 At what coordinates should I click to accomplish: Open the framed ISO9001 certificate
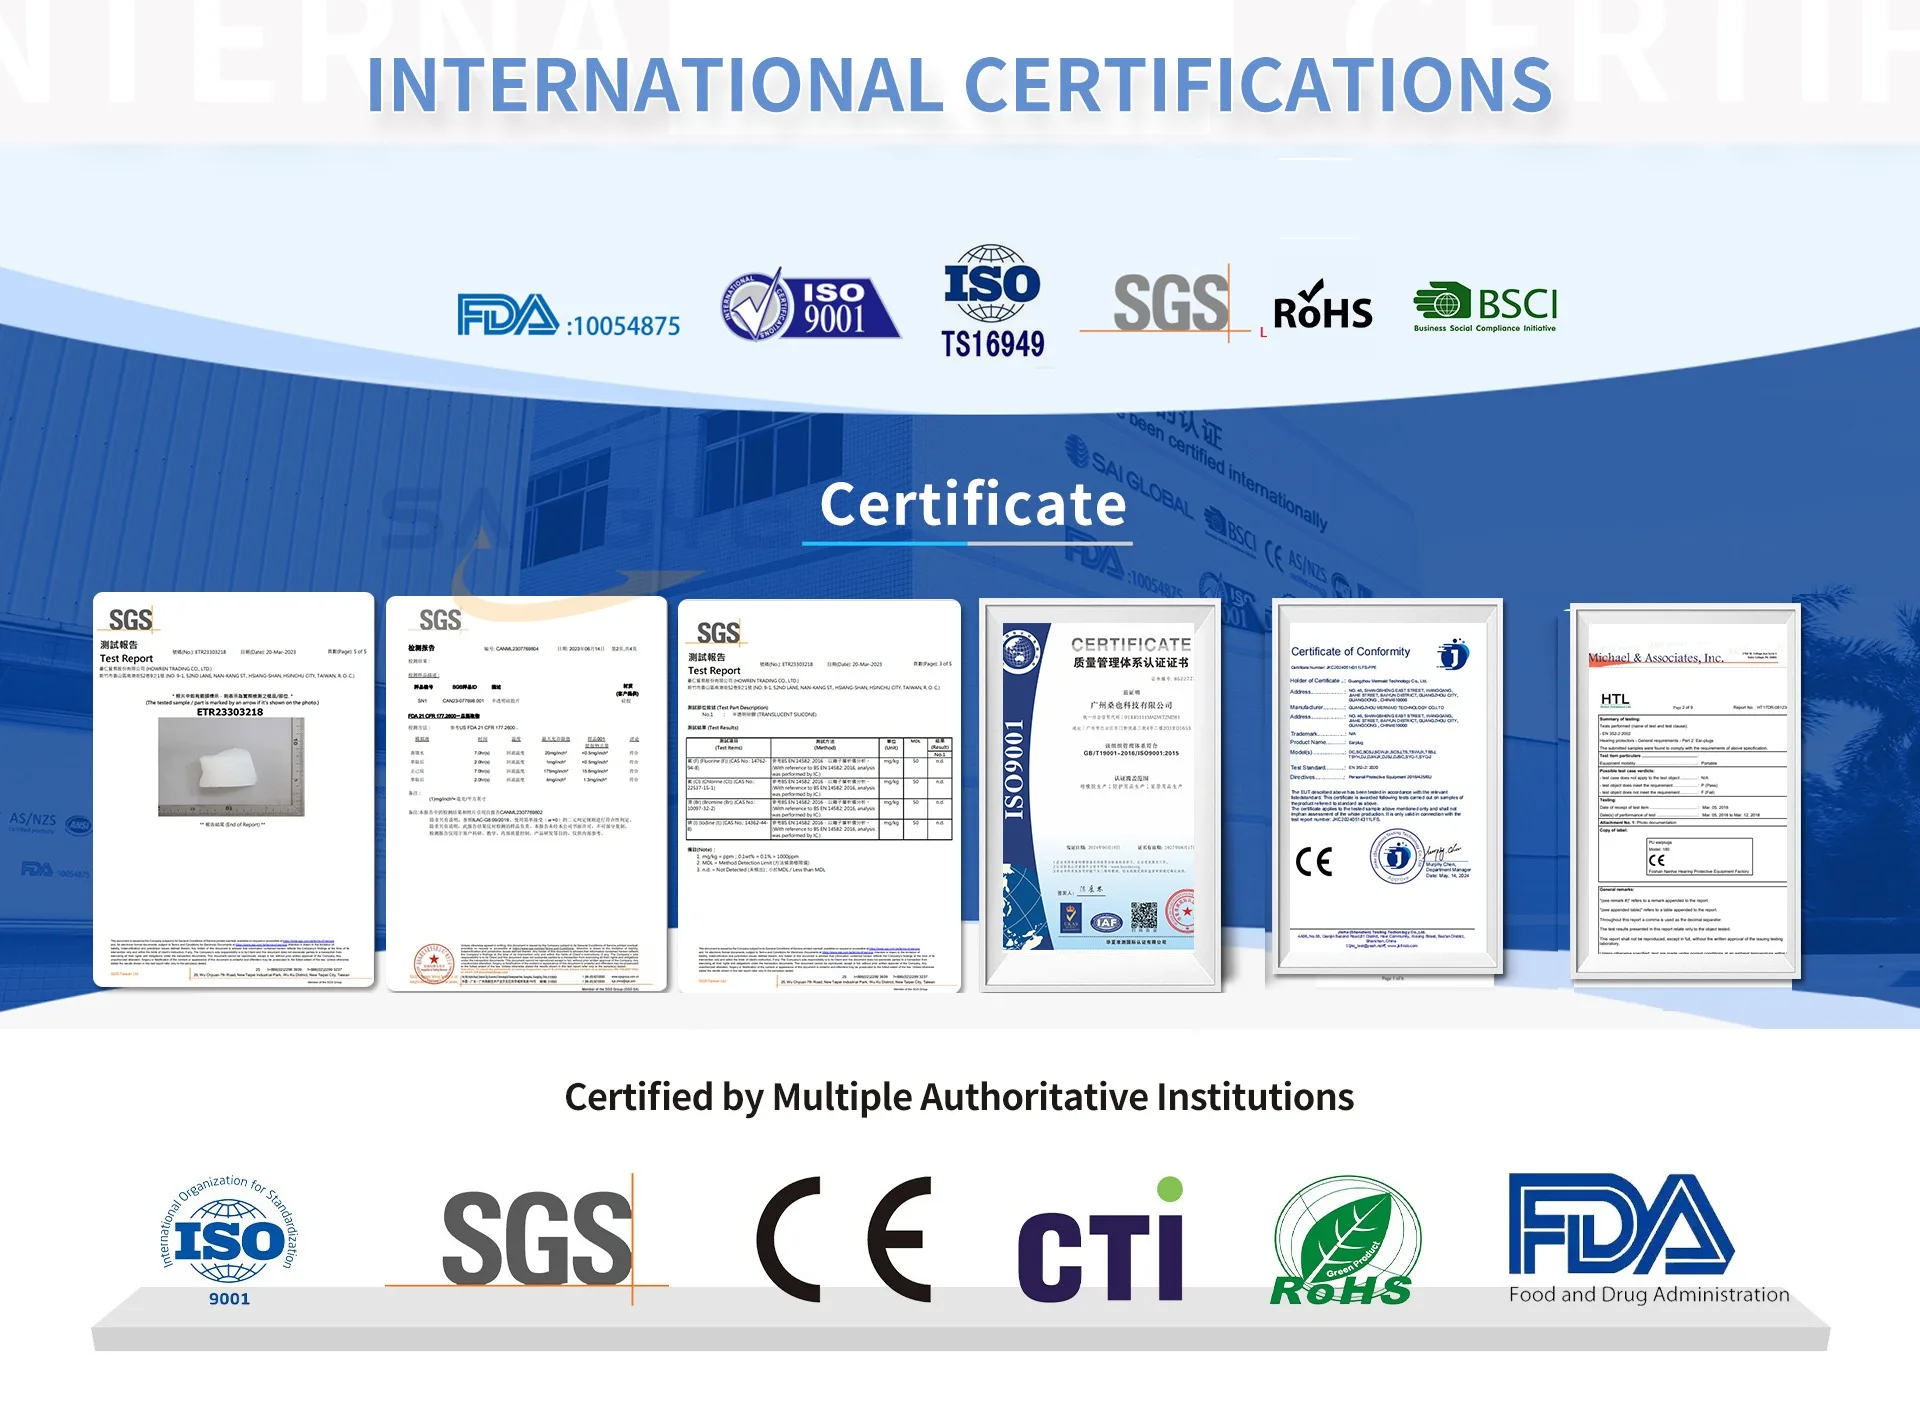point(1100,795)
